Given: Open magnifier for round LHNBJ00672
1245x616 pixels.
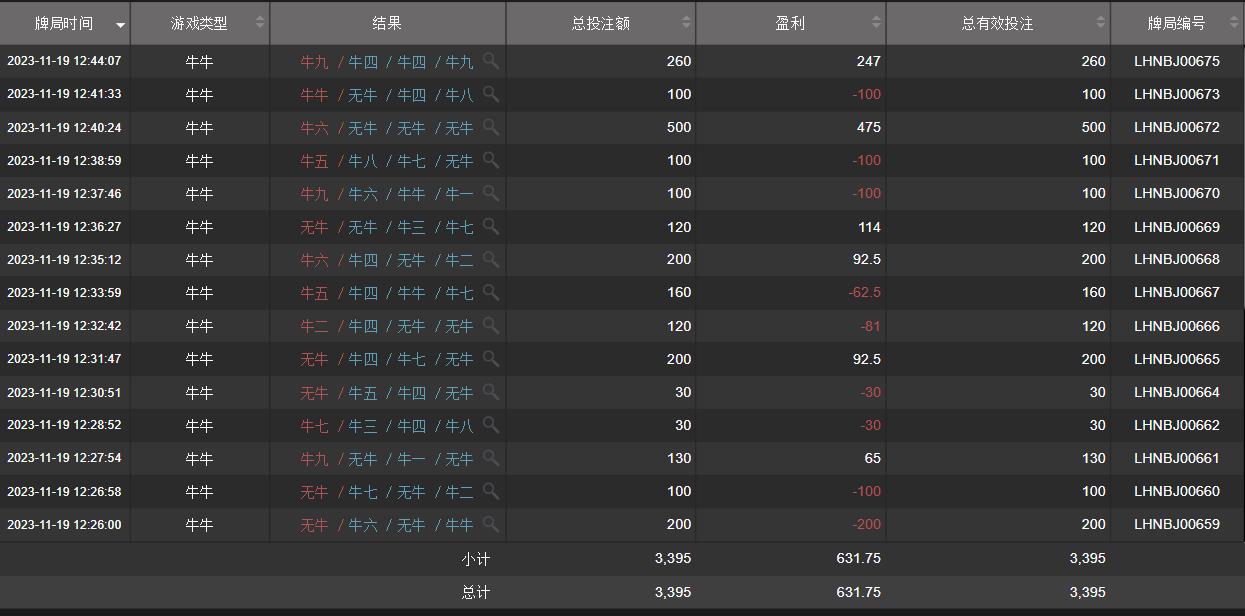Looking at the screenshot, I should [x=491, y=127].
